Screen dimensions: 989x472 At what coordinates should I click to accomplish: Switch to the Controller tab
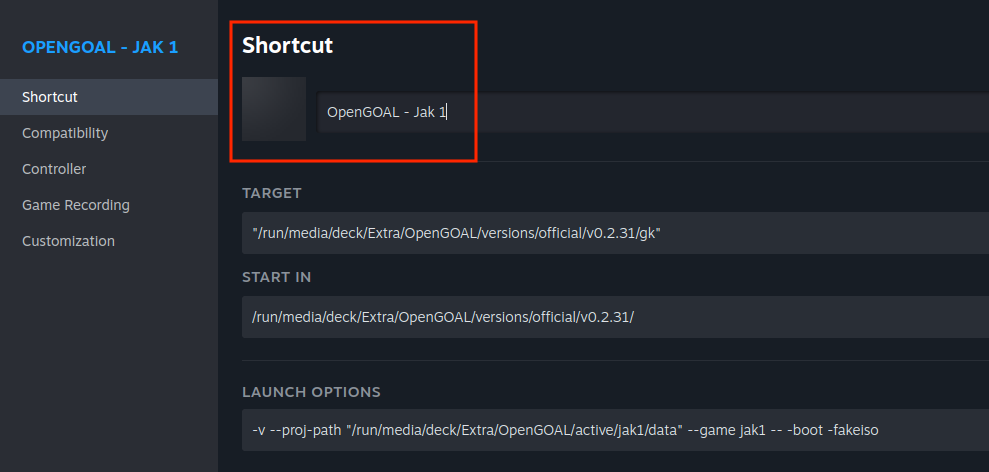(x=54, y=169)
